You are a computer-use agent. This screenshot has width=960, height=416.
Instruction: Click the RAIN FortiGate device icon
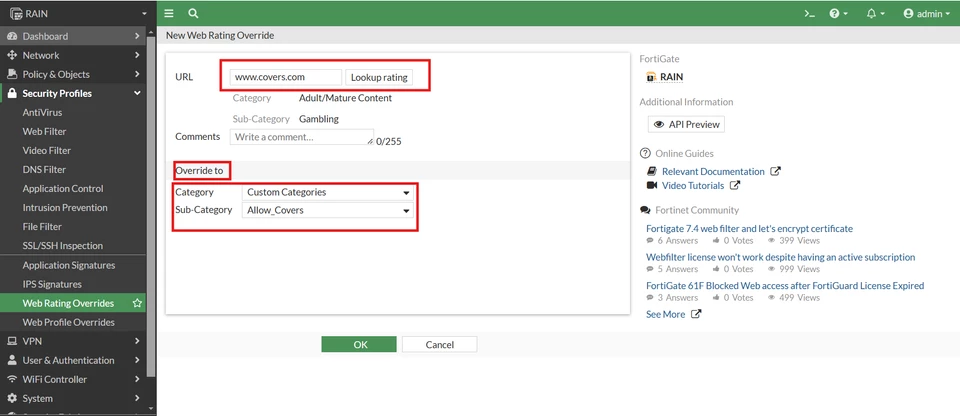(651, 77)
